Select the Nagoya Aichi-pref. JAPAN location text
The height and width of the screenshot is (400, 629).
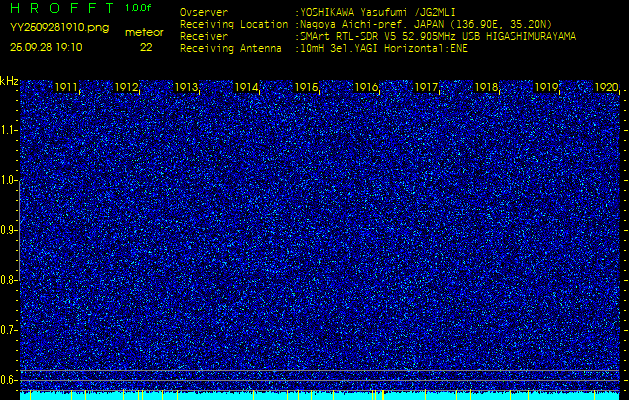tap(426, 24)
